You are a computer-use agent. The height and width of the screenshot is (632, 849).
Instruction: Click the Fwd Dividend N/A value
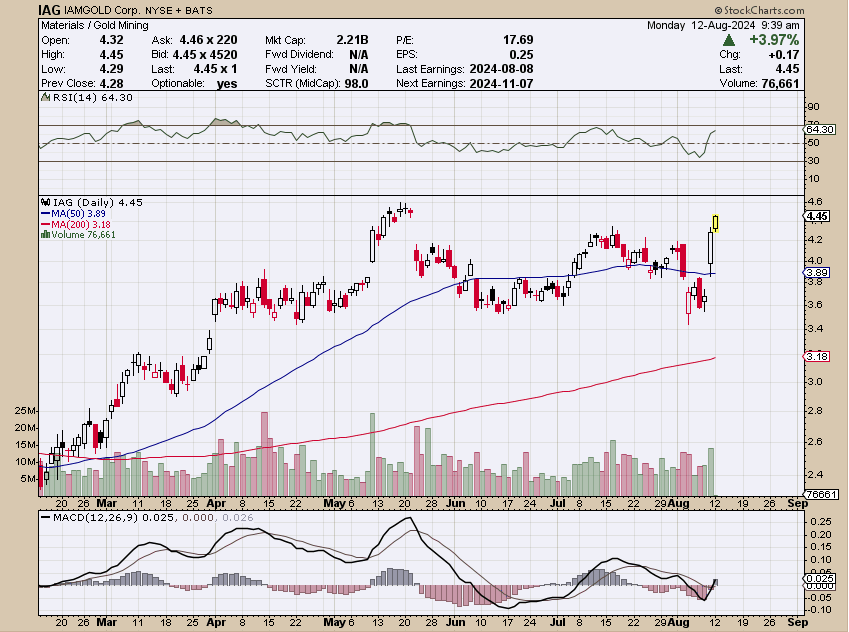(358, 55)
